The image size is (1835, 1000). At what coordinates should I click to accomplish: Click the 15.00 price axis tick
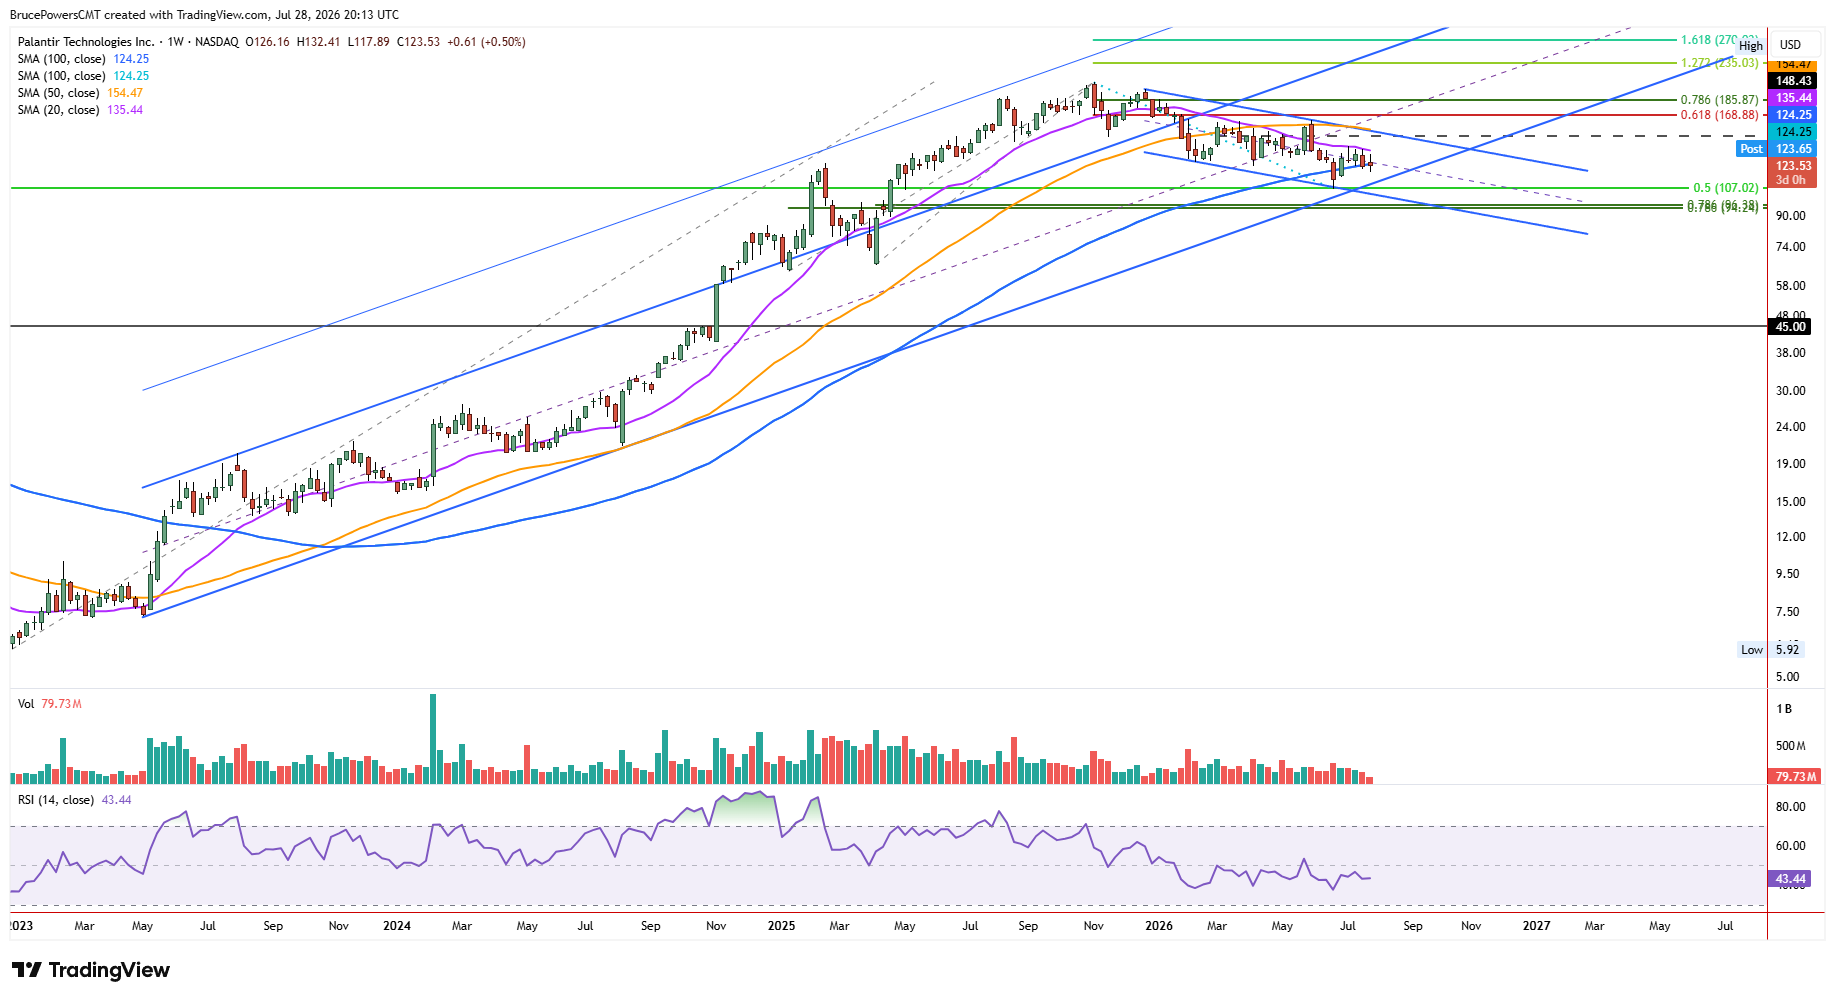(1790, 502)
